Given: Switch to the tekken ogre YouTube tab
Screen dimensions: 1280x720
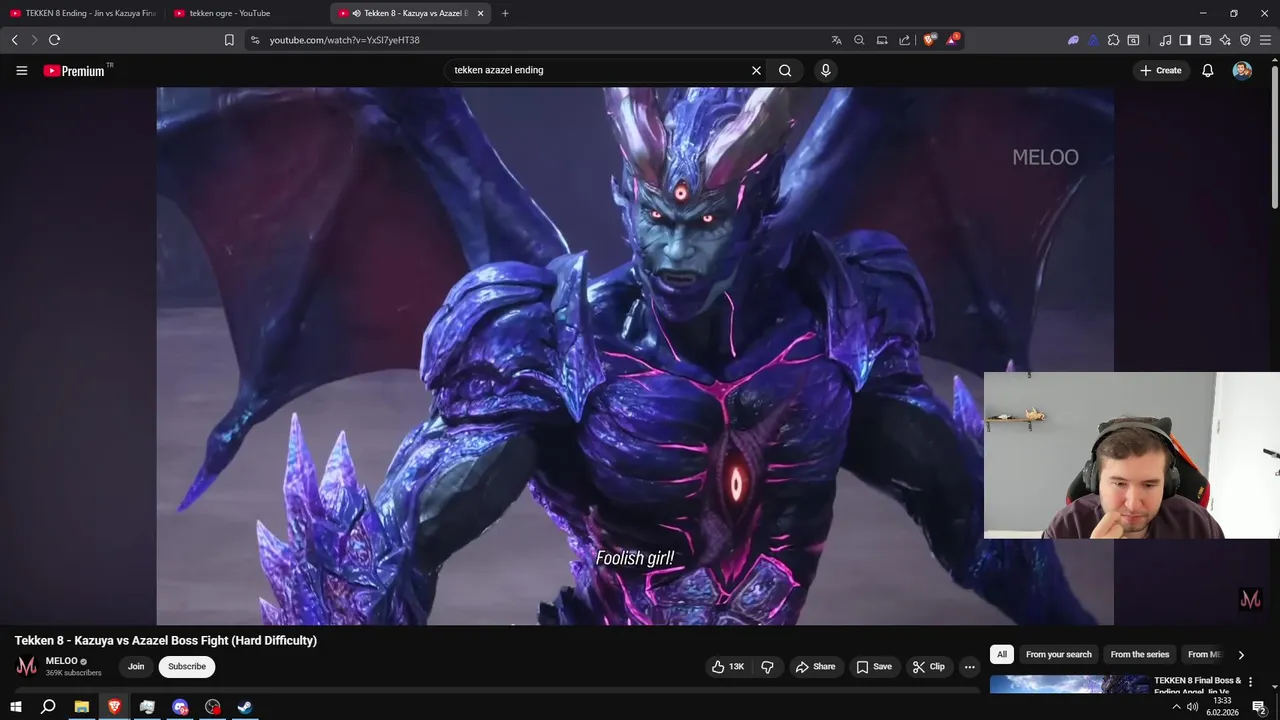Looking at the screenshot, I should 246,13.
